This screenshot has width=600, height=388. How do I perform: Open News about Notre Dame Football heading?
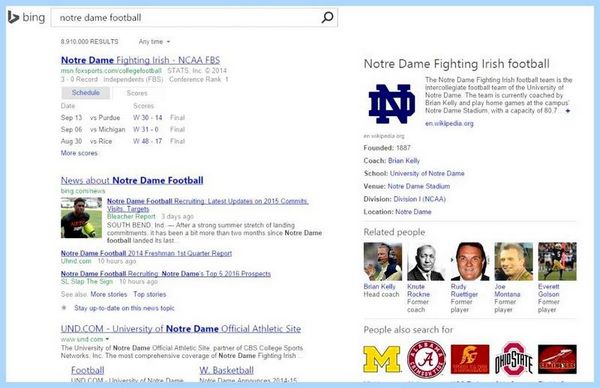point(132,180)
